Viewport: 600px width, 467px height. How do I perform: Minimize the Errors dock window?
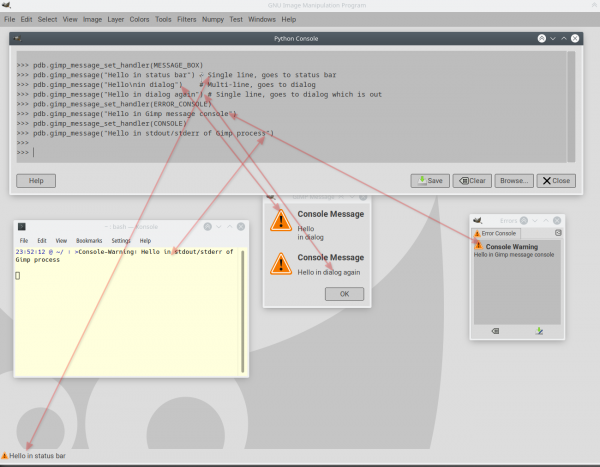[535, 220]
